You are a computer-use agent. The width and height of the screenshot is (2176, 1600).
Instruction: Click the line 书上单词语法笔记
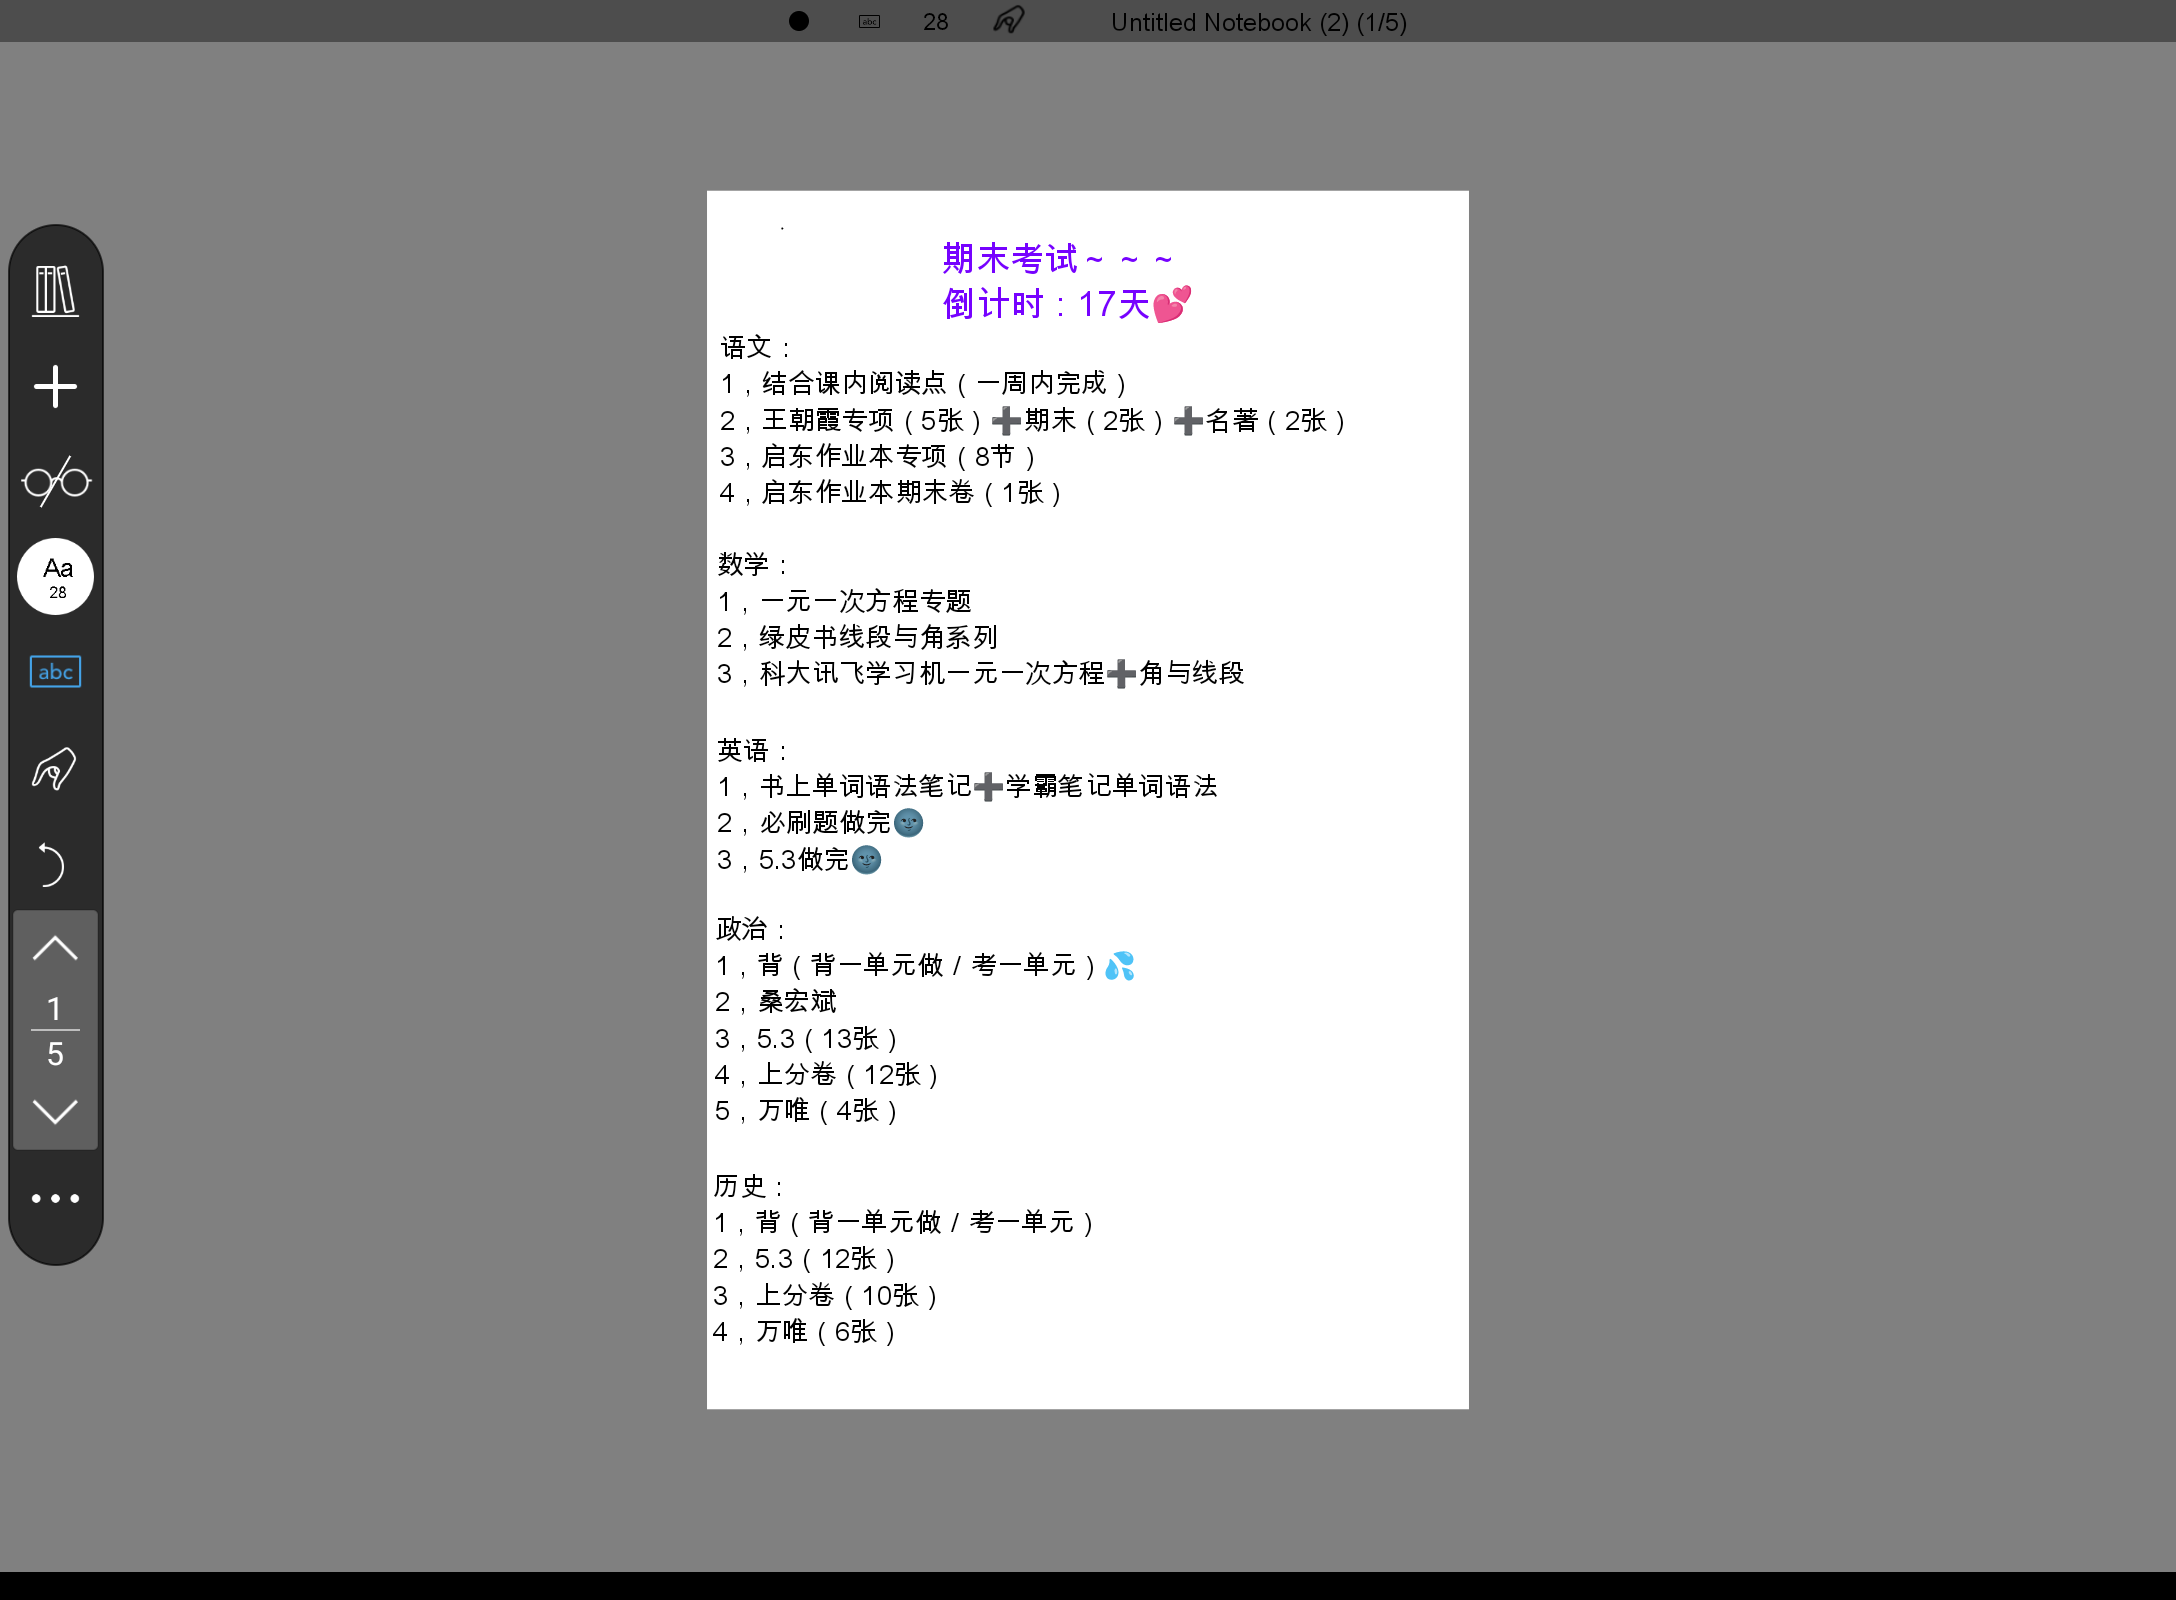(x=968, y=786)
